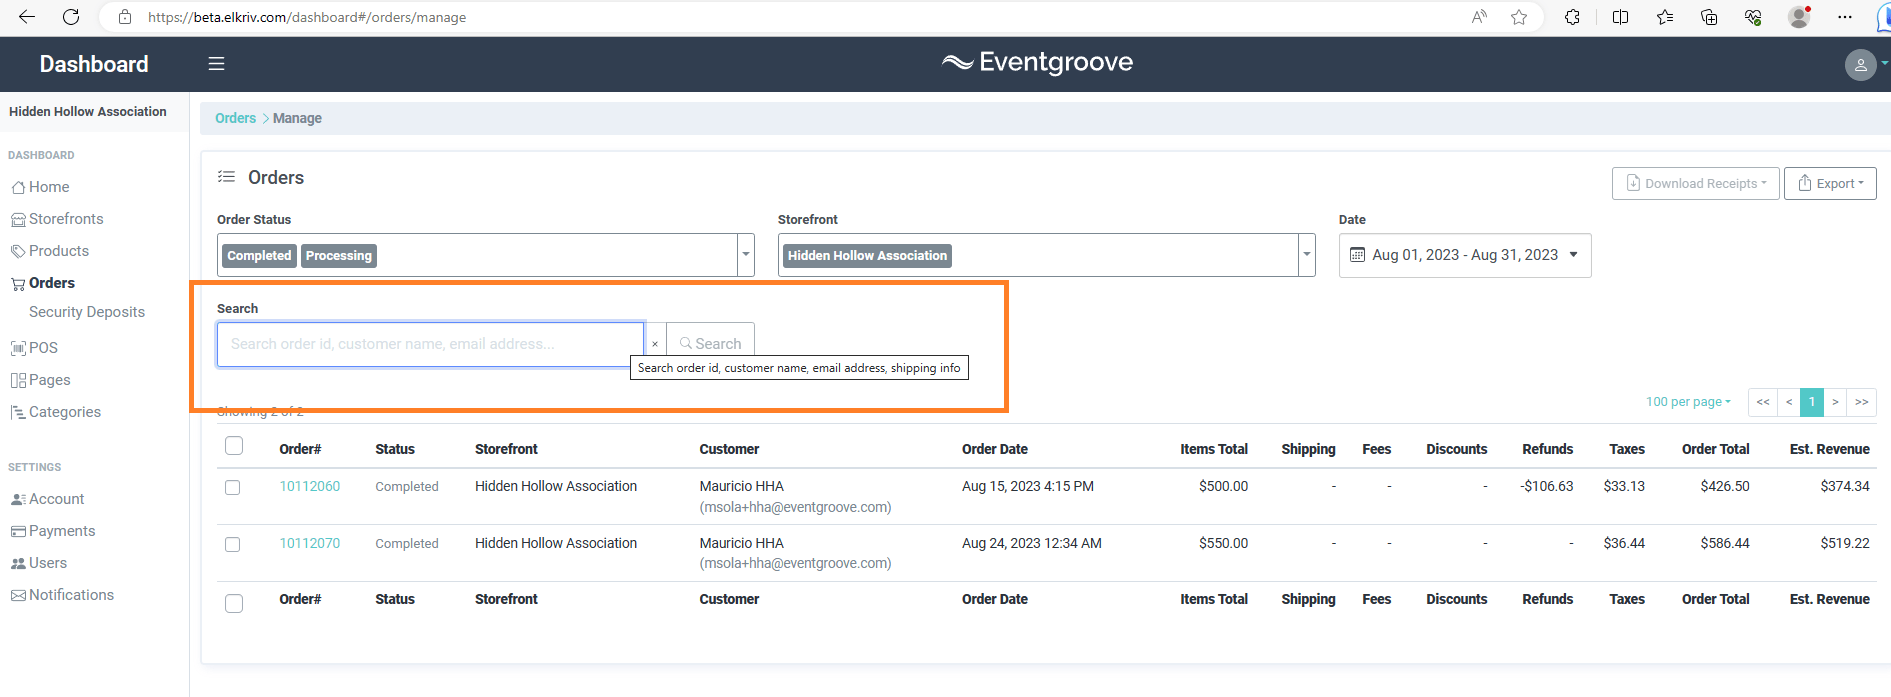1891x697 pixels.
Task: Click the browser refresh icon
Action: click(71, 17)
